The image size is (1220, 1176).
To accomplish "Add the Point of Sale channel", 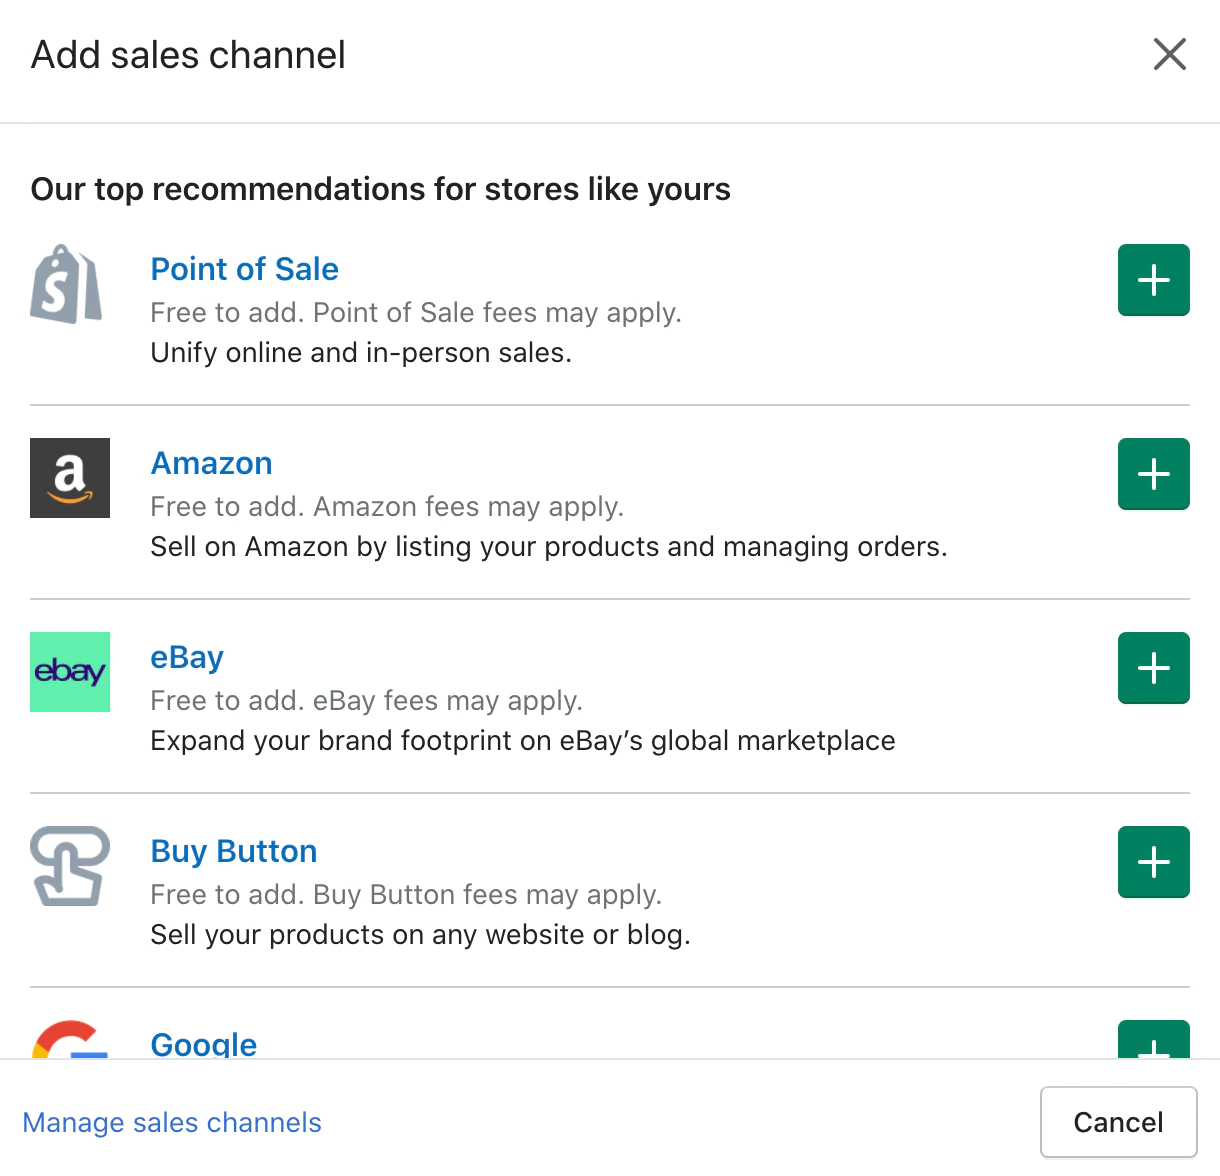I will point(1153,280).
